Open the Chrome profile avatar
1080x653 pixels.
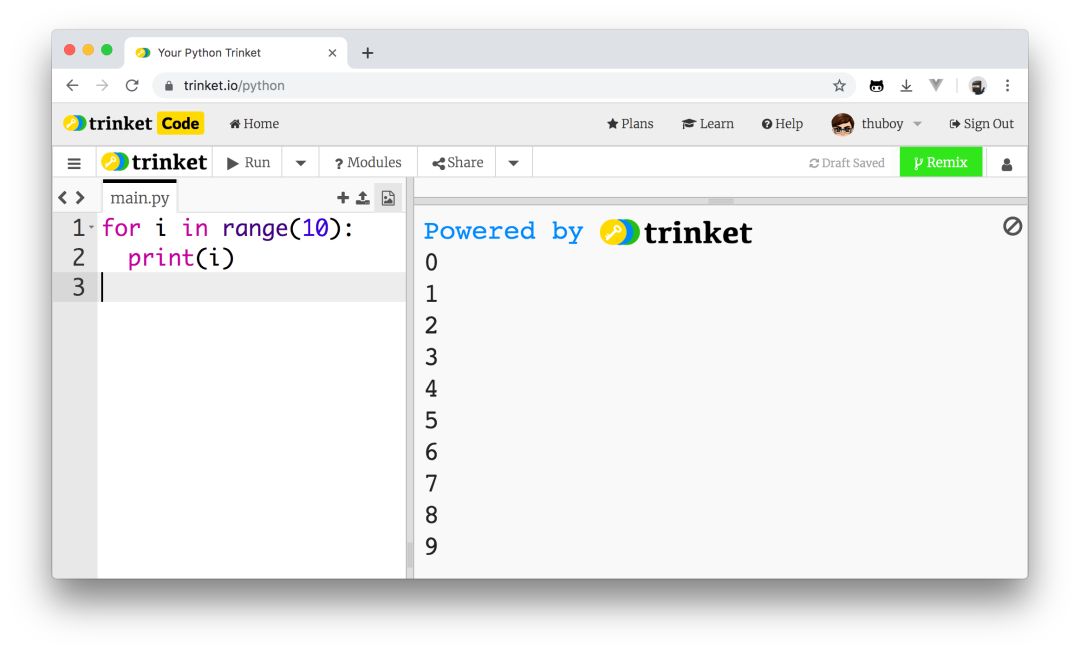click(977, 86)
